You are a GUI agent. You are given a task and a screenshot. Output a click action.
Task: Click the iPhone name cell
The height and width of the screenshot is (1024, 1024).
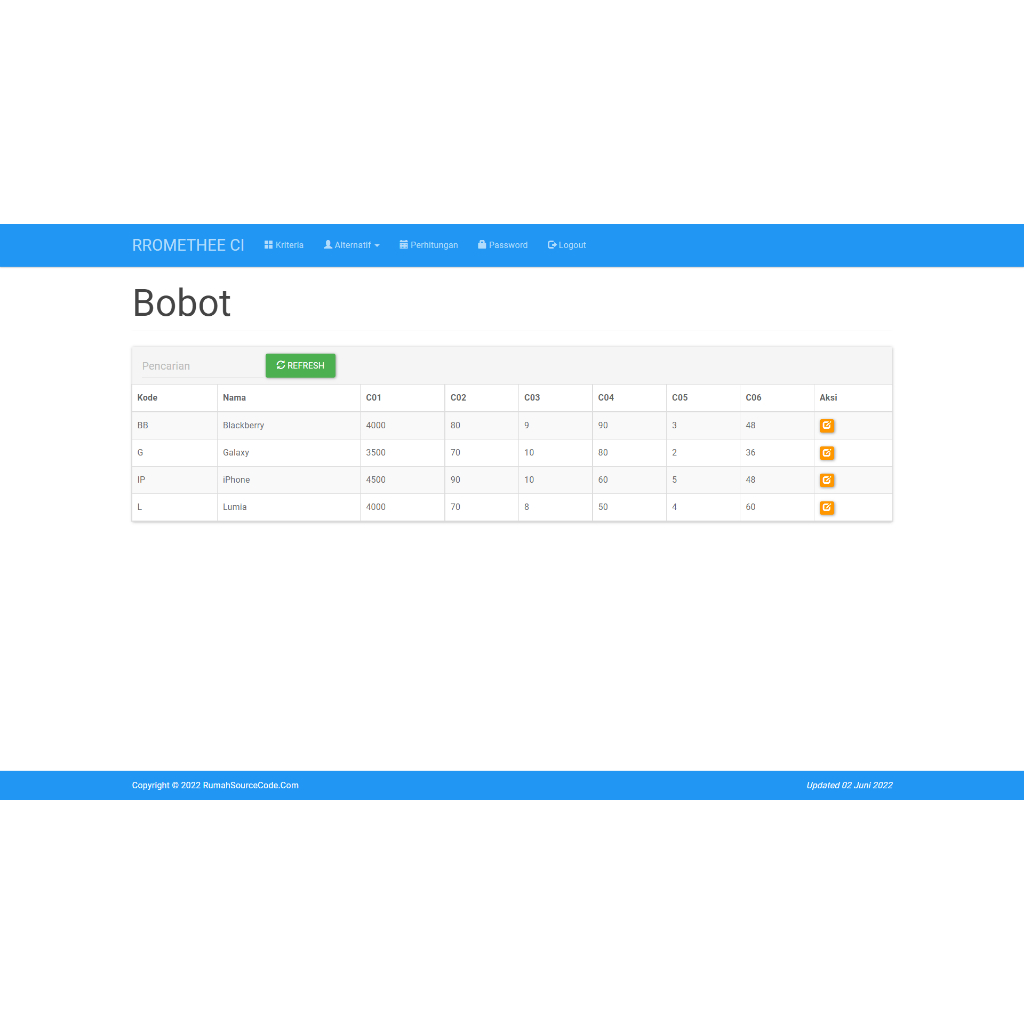click(x=289, y=480)
